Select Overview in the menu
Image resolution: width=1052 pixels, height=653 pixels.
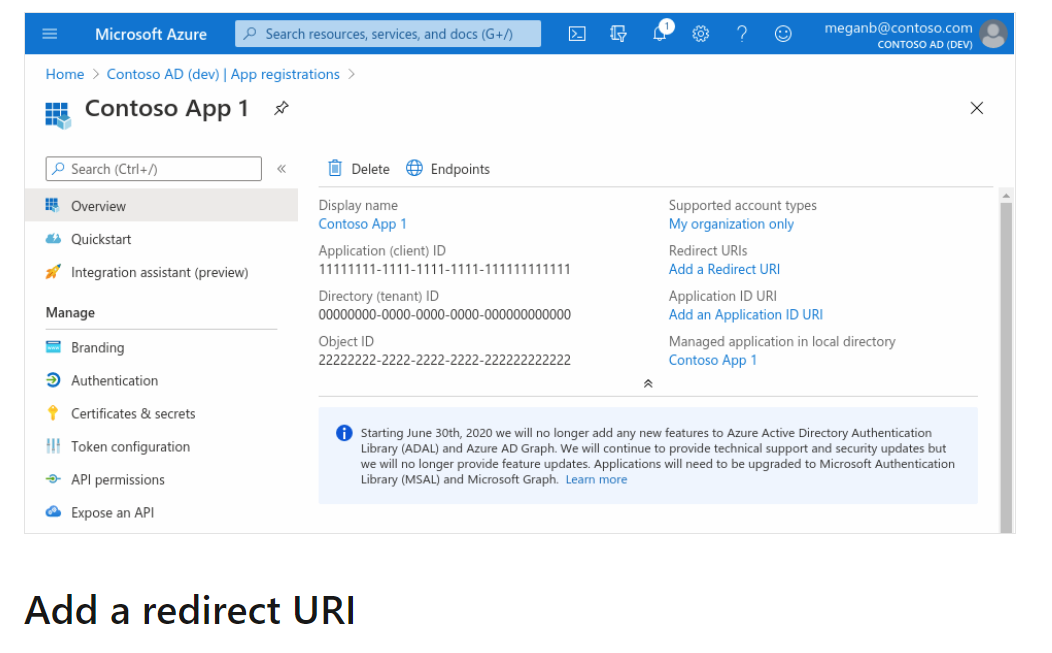tap(161, 205)
